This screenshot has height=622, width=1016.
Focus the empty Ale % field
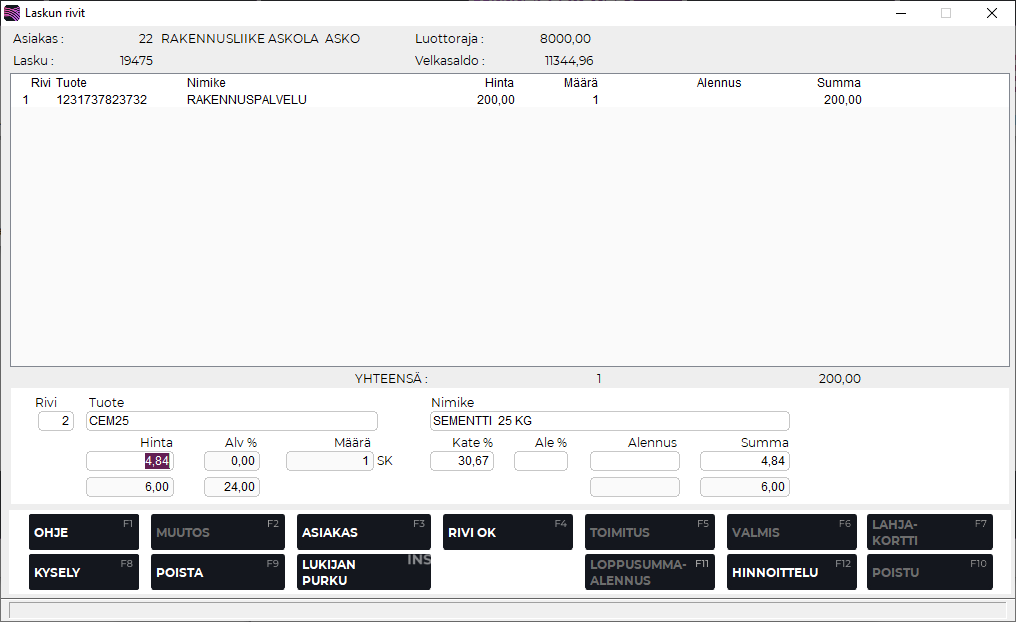(x=540, y=461)
